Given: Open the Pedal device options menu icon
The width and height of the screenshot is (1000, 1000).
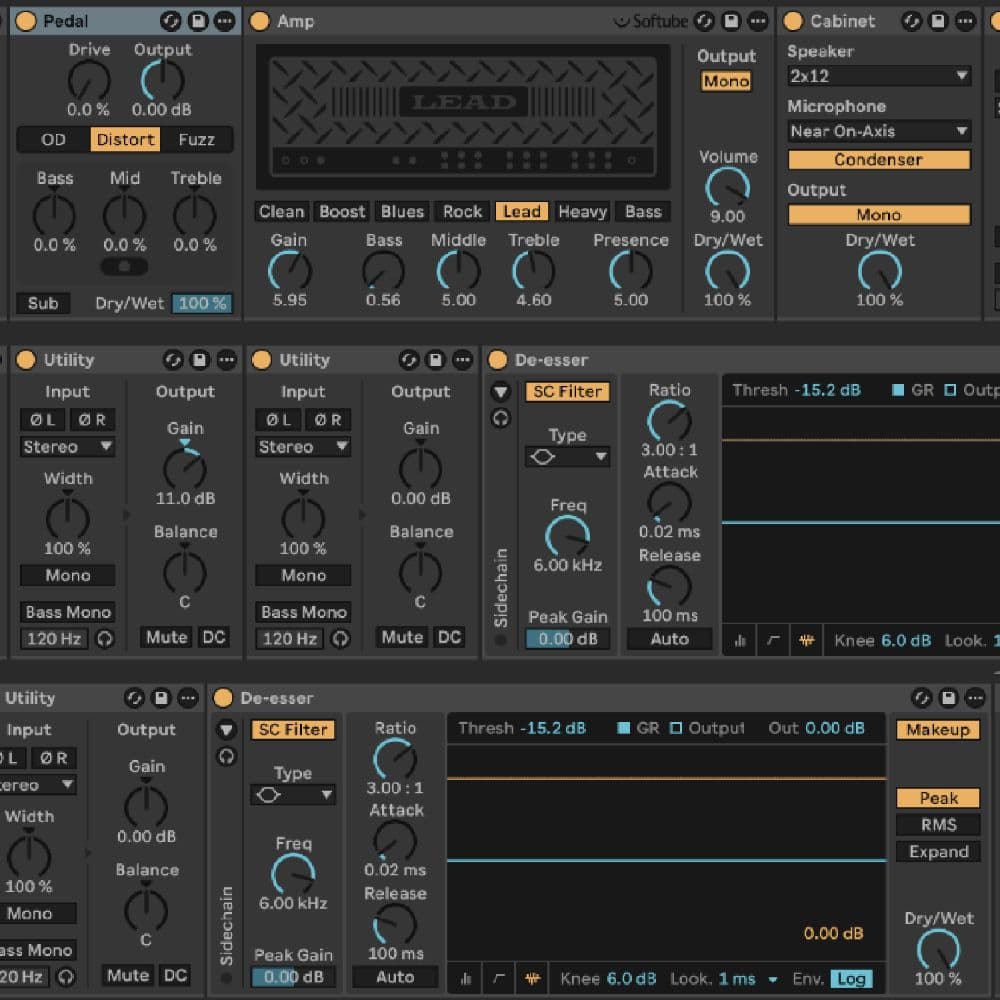Looking at the screenshot, I should point(224,21).
